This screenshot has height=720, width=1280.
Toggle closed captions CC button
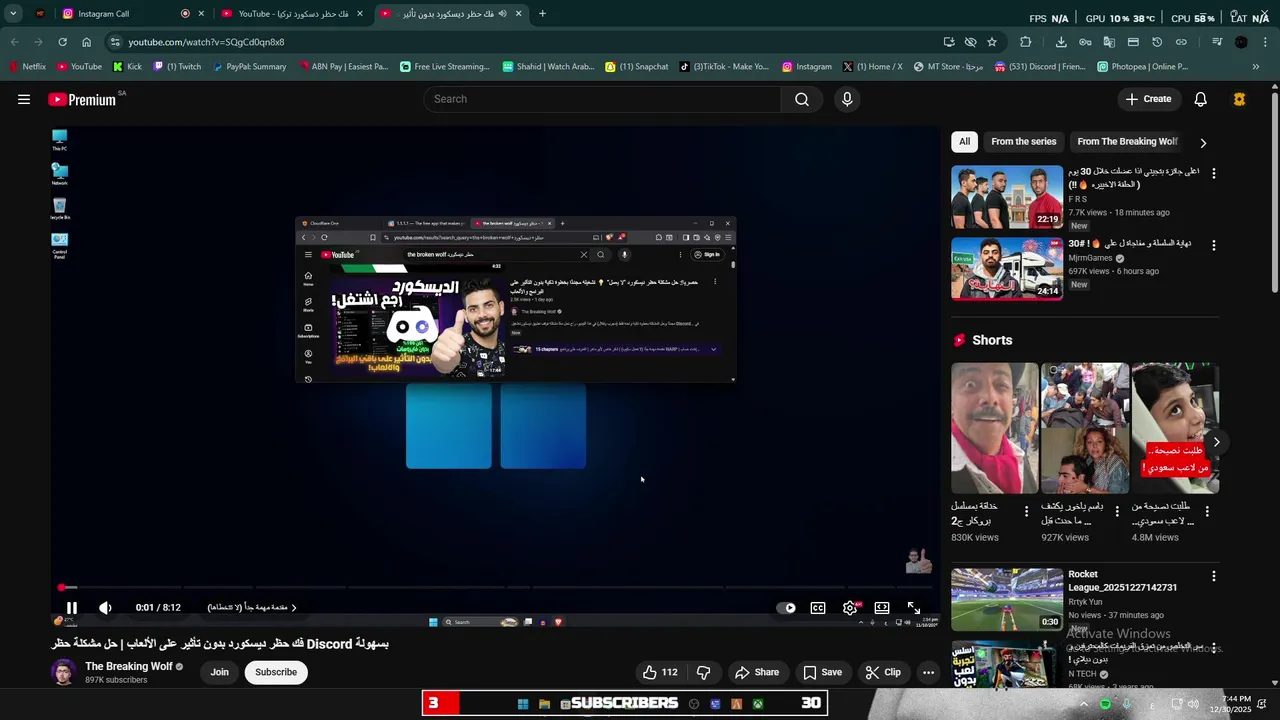(818, 607)
